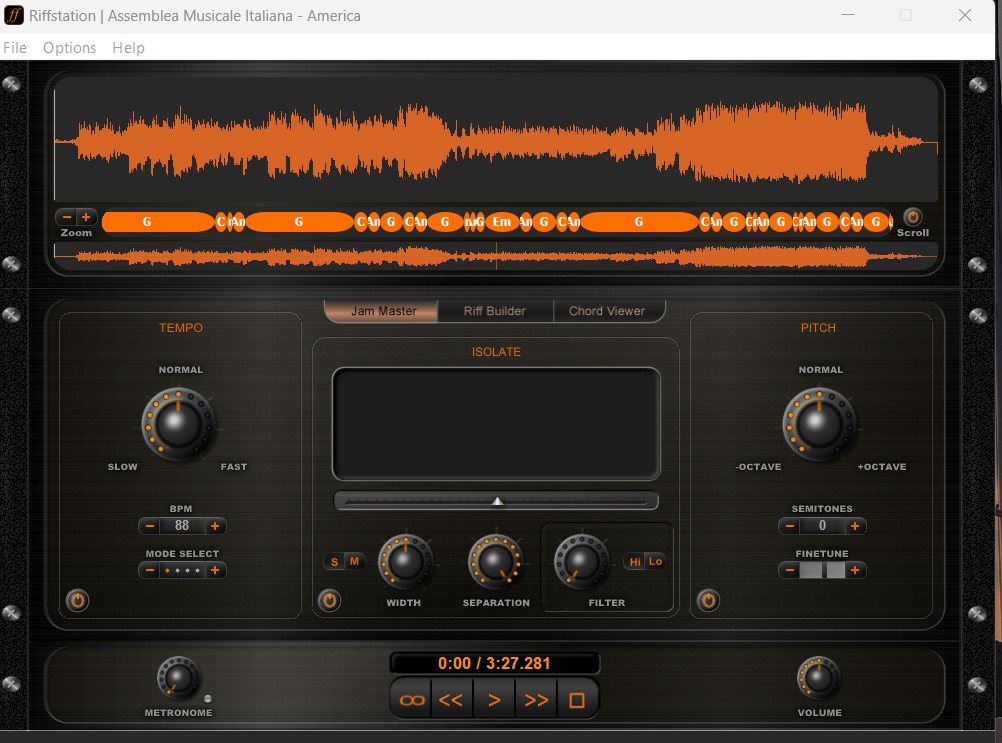Click the Isolate display screen
Screen dimensions: 1002x743
coord(496,424)
